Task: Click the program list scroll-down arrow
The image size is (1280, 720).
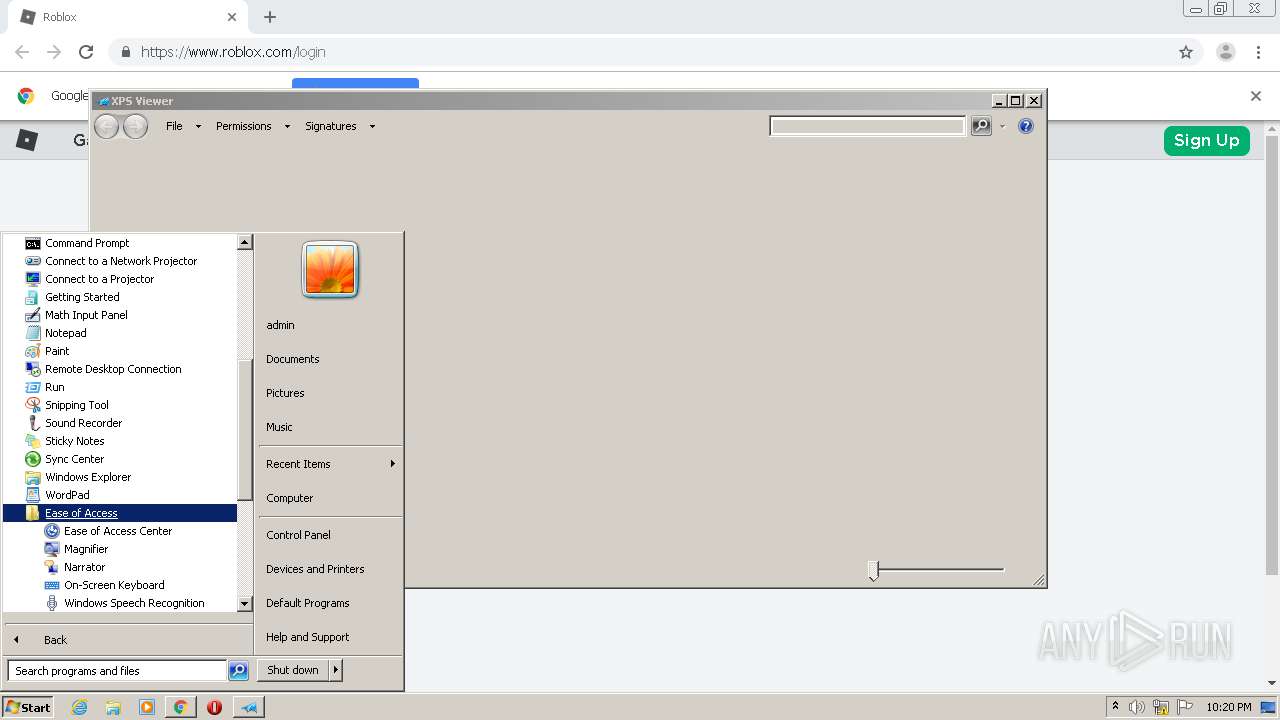Action: click(x=245, y=604)
